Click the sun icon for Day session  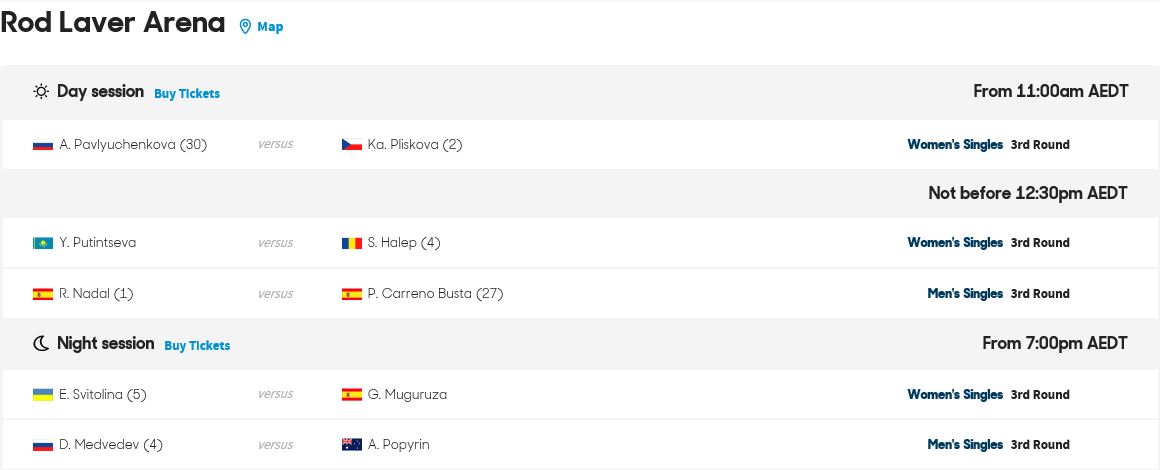click(41, 92)
